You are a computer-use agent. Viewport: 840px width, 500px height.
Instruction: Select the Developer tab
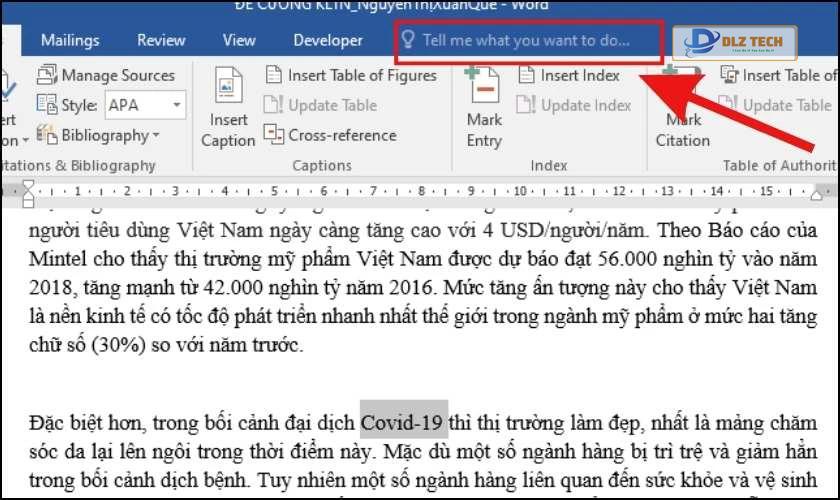coord(328,41)
